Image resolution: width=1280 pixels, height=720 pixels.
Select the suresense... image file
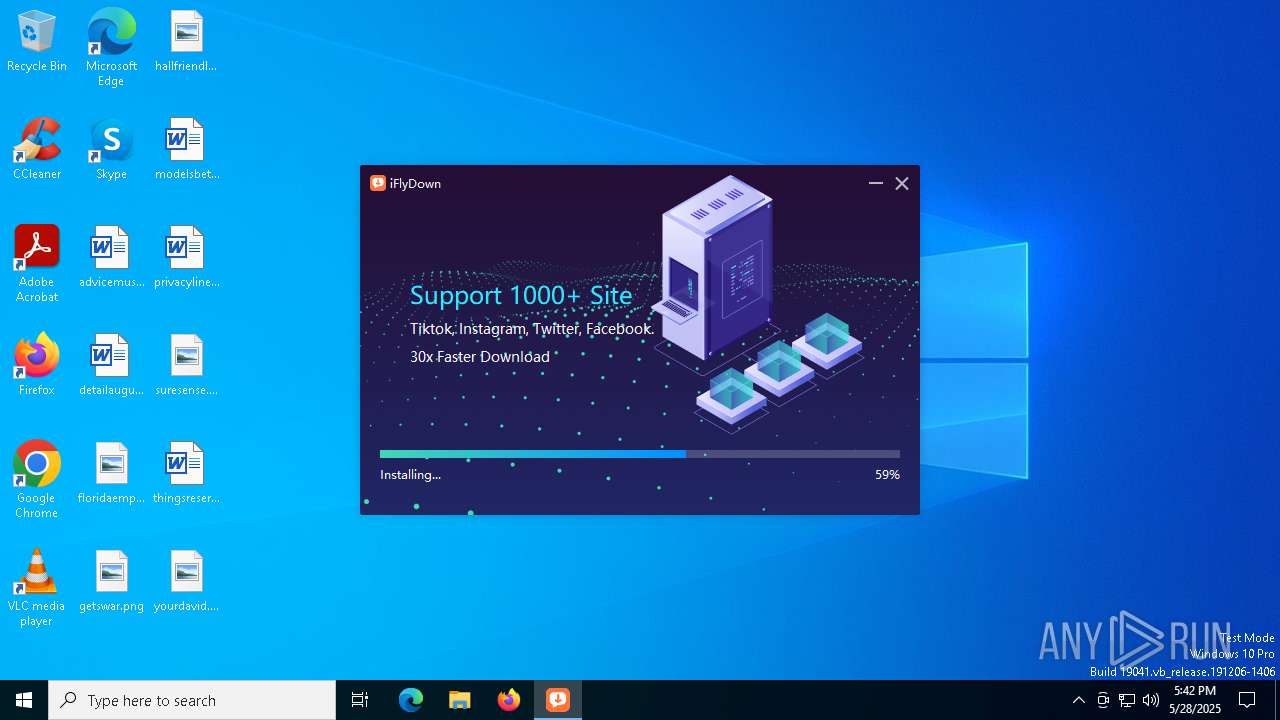tap(186, 366)
